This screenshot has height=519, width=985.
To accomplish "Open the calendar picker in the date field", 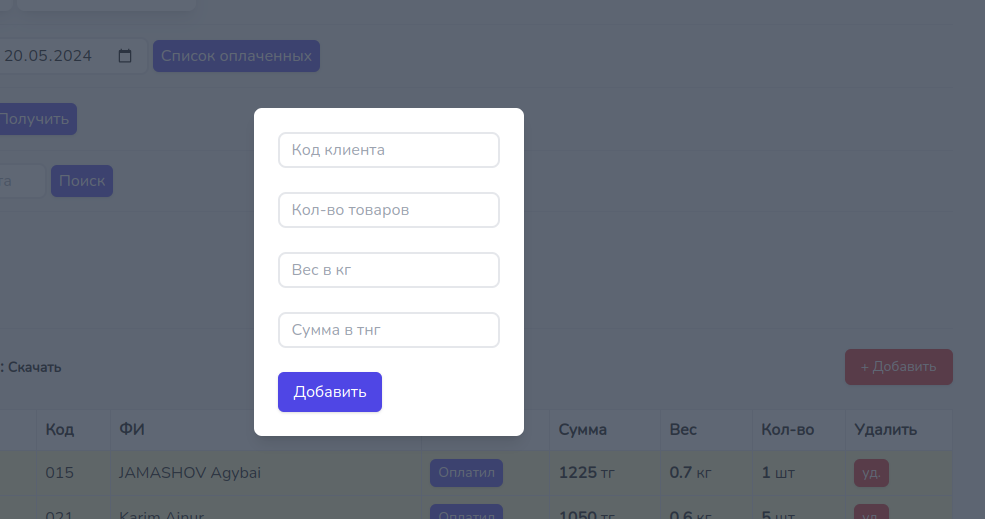I will click(125, 56).
